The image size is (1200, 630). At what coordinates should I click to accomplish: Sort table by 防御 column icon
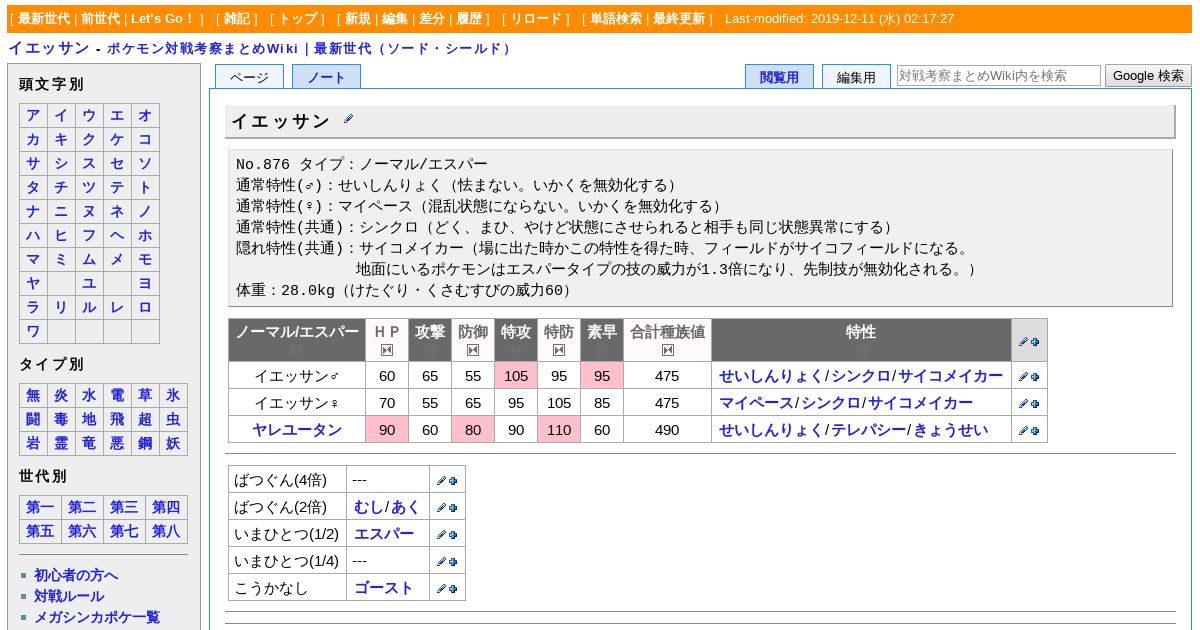click(473, 350)
